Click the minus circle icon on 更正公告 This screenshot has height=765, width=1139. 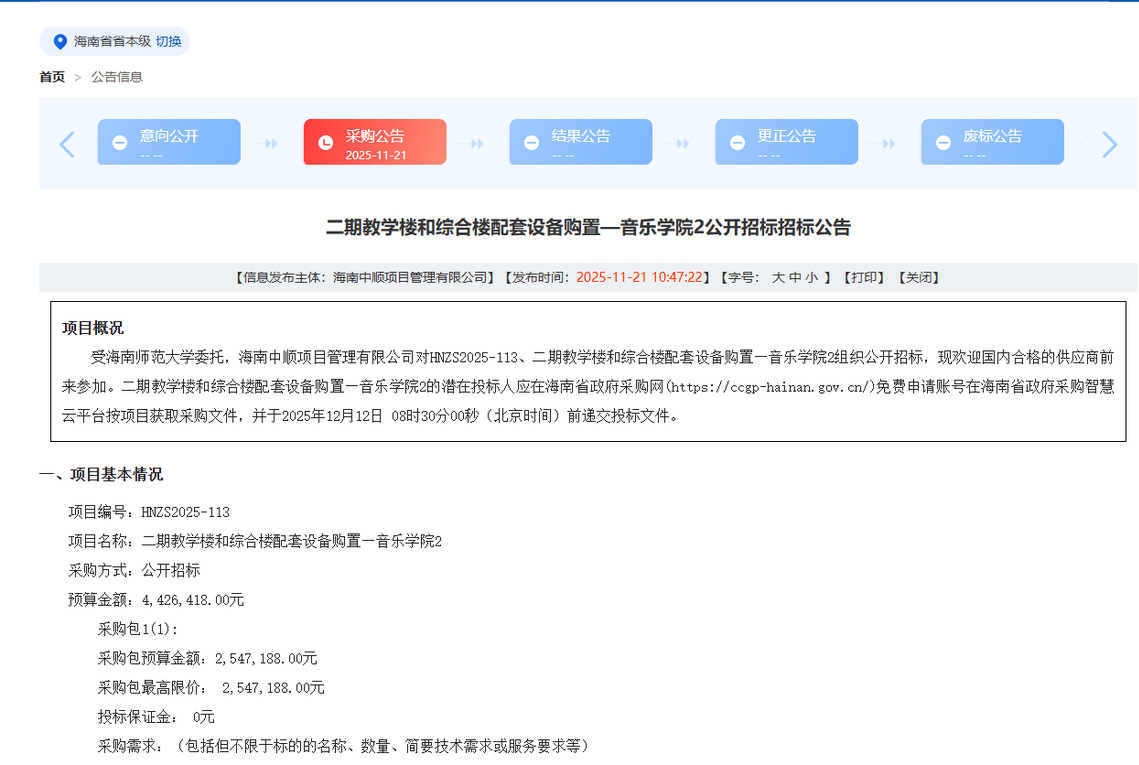click(x=737, y=143)
